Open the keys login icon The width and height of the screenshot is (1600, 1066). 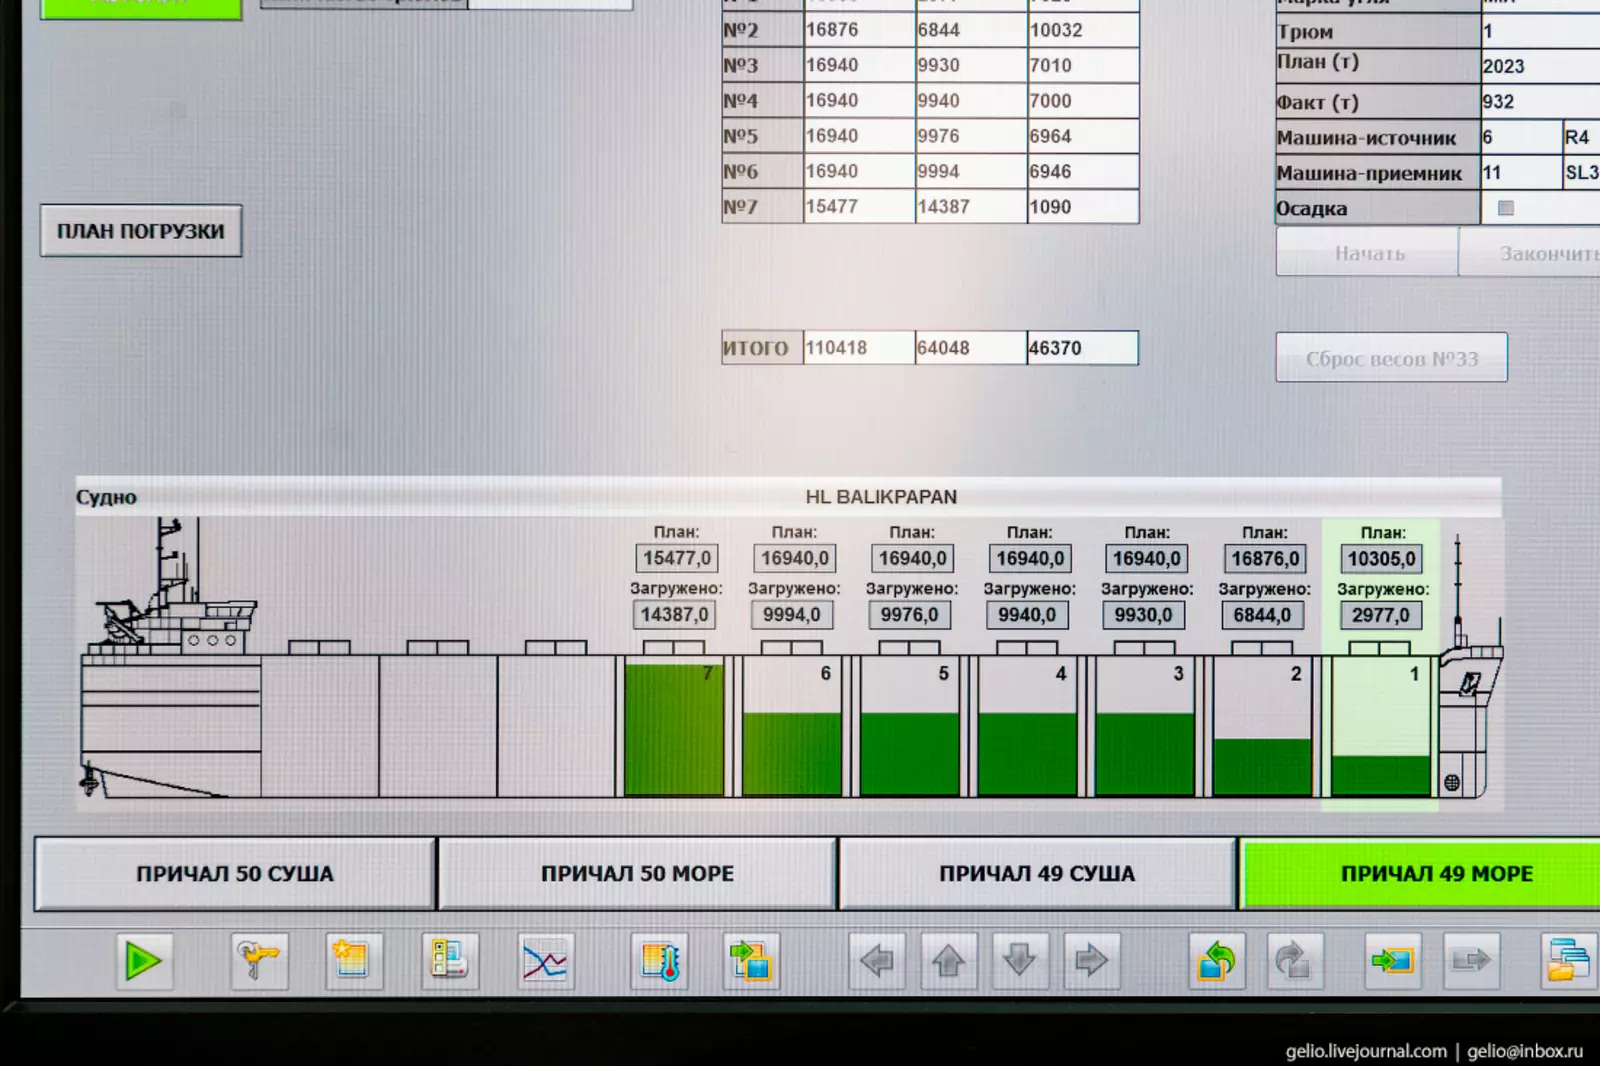[x=258, y=962]
